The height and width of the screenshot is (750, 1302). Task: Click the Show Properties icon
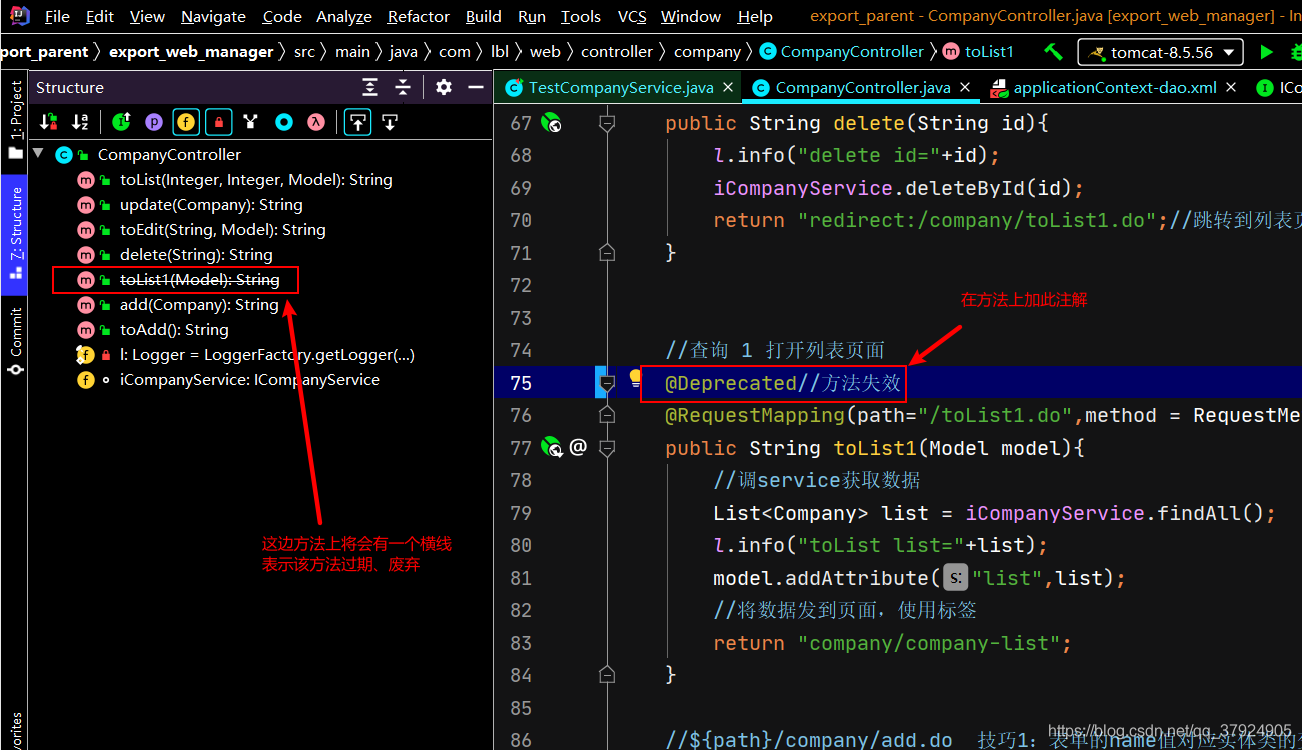[154, 122]
